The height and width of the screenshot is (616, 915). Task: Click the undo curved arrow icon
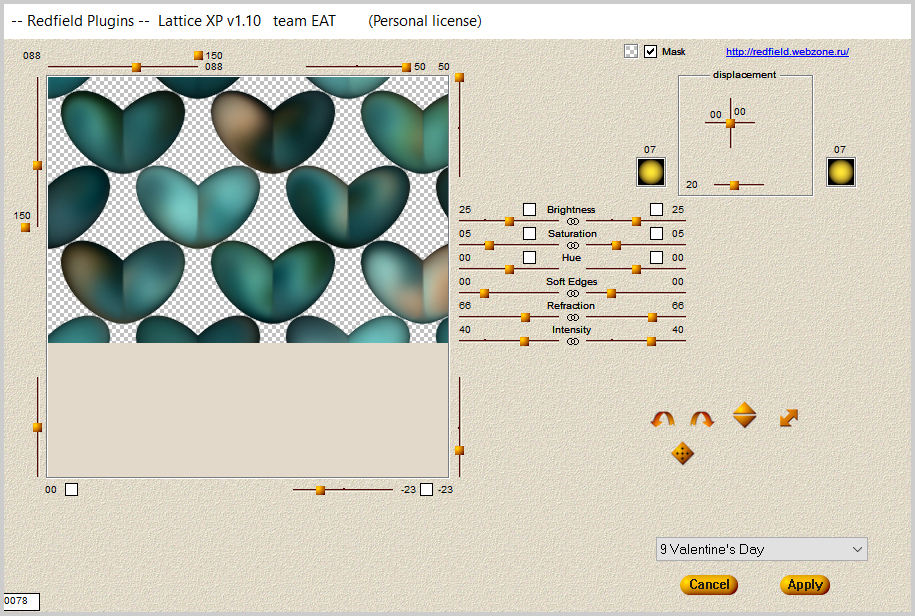(x=662, y=419)
